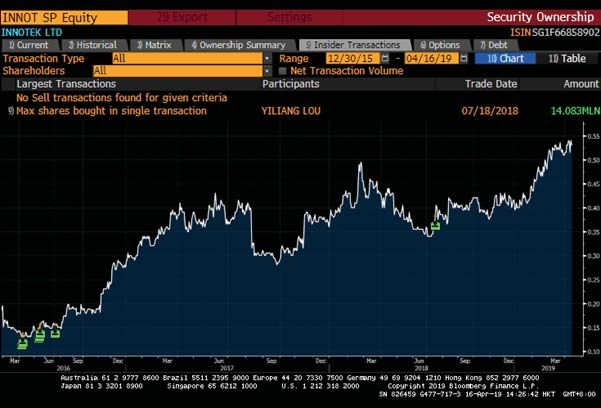This screenshot has width=601, height=408.
Task: Open the Matrix tab
Action: [155, 45]
